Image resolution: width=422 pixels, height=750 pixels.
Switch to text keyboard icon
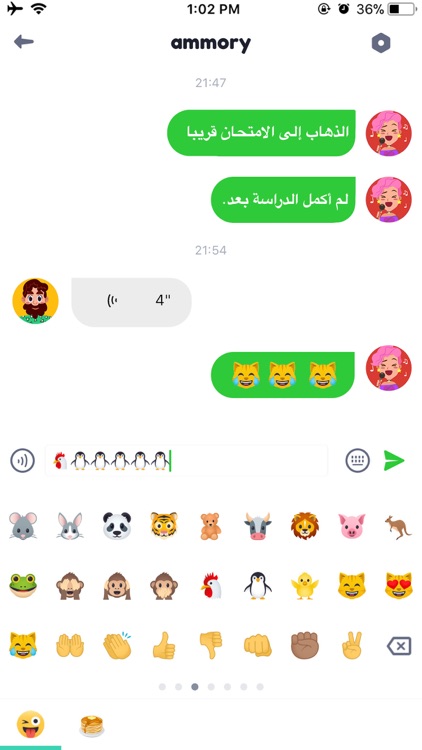coord(358,461)
